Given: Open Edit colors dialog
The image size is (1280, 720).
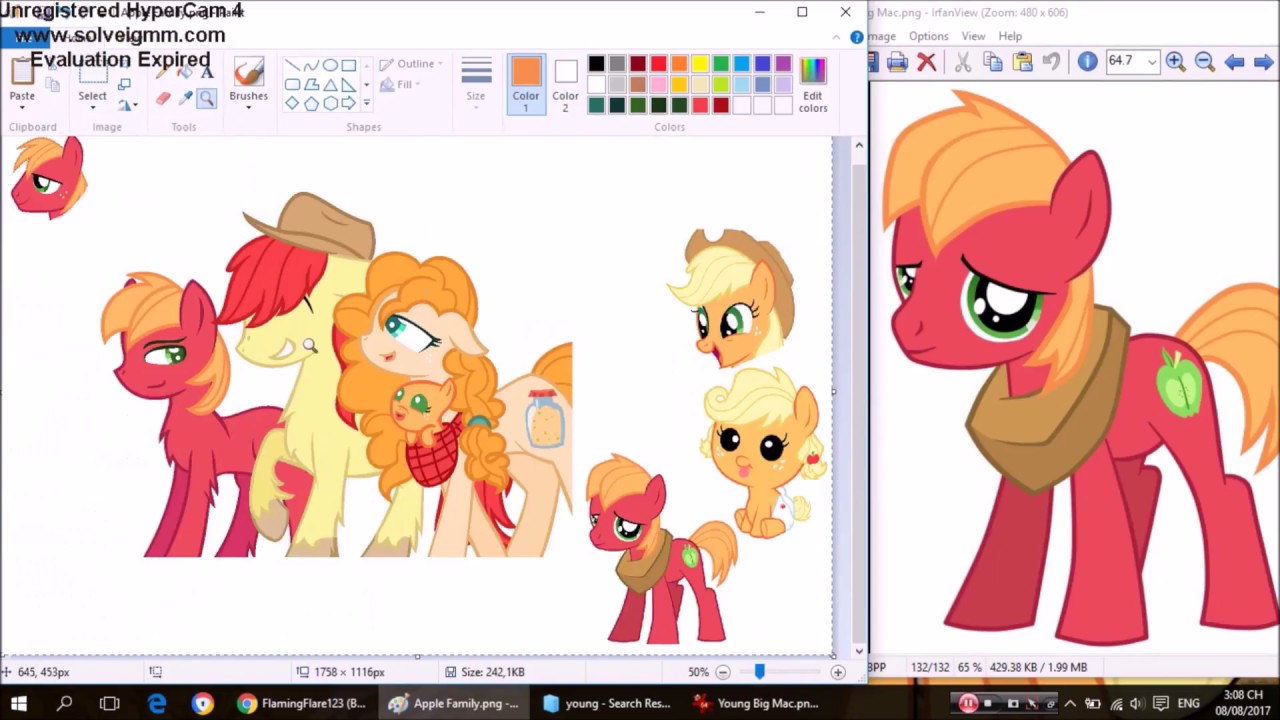Looking at the screenshot, I should click(x=813, y=84).
